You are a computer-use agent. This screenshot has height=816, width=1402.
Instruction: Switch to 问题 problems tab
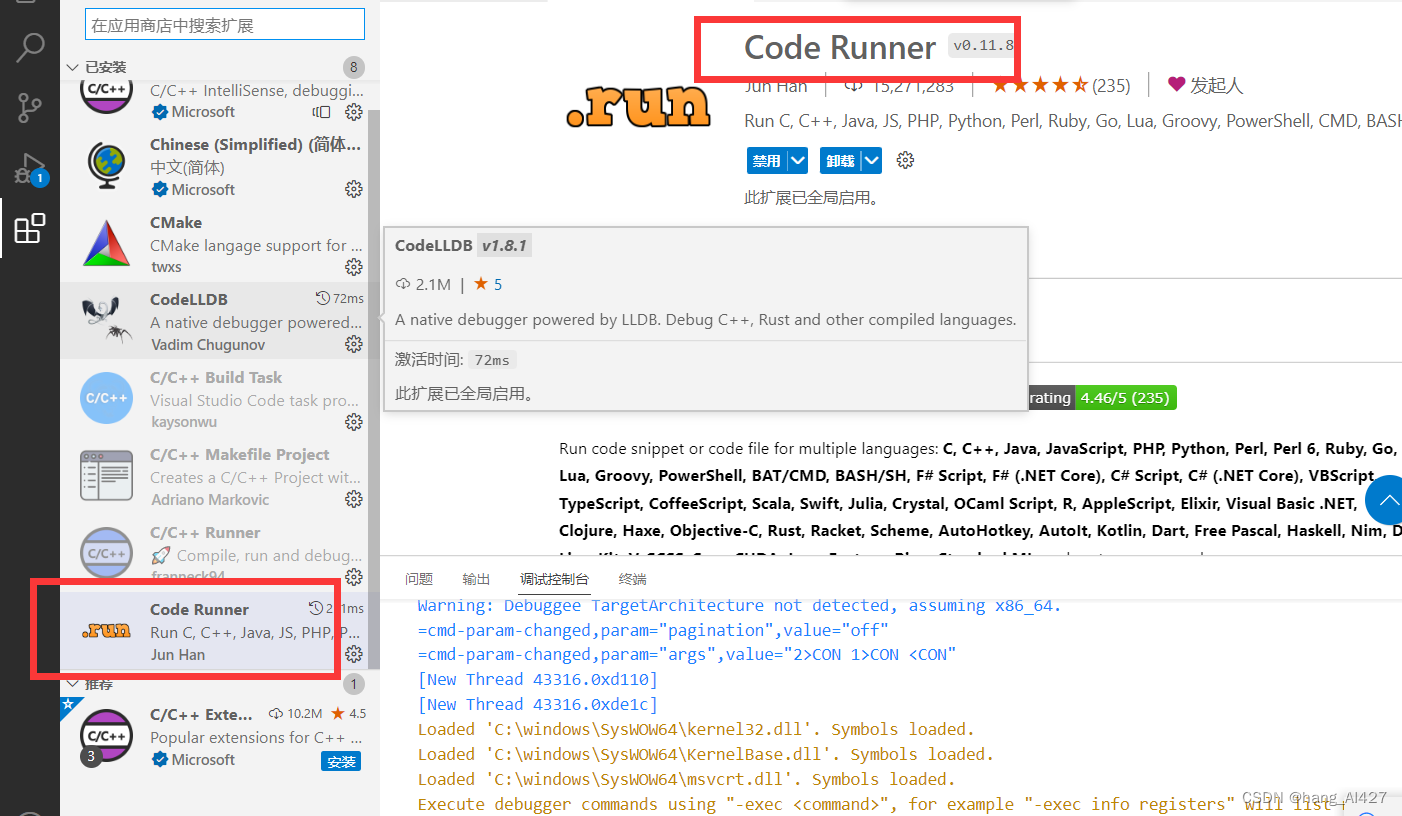coord(419,579)
